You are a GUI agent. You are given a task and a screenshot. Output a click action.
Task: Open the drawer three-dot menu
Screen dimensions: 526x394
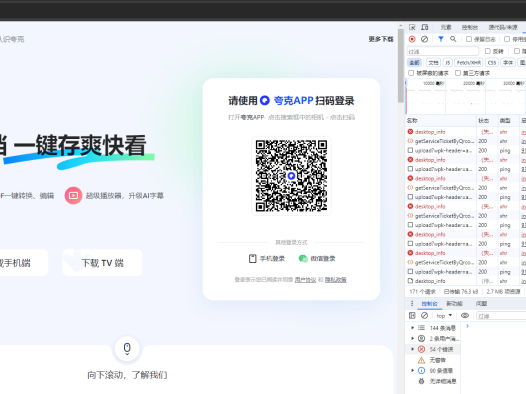coord(412,303)
